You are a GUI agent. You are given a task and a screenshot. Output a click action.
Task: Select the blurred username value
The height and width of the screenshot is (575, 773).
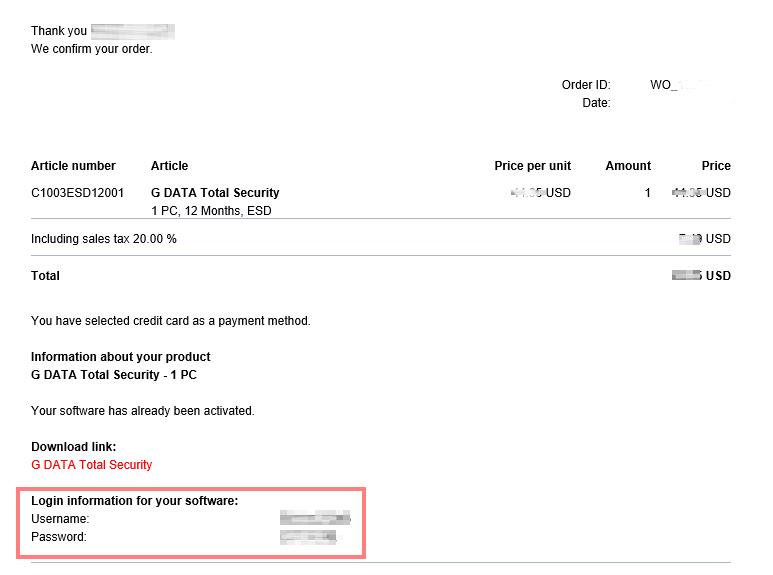315,518
